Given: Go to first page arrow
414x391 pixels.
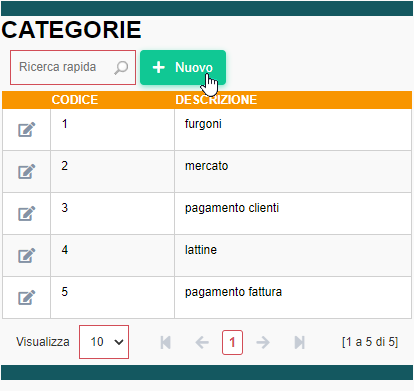Looking at the screenshot, I should pos(166,342).
